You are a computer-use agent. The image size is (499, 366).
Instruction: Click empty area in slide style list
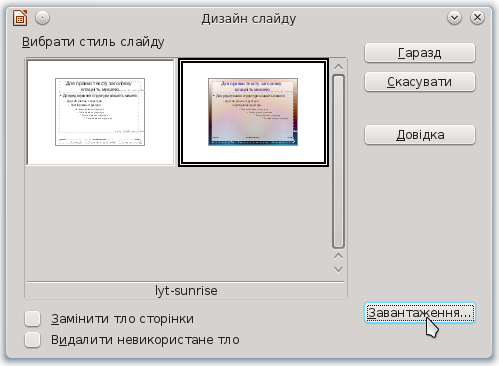click(178, 223)
